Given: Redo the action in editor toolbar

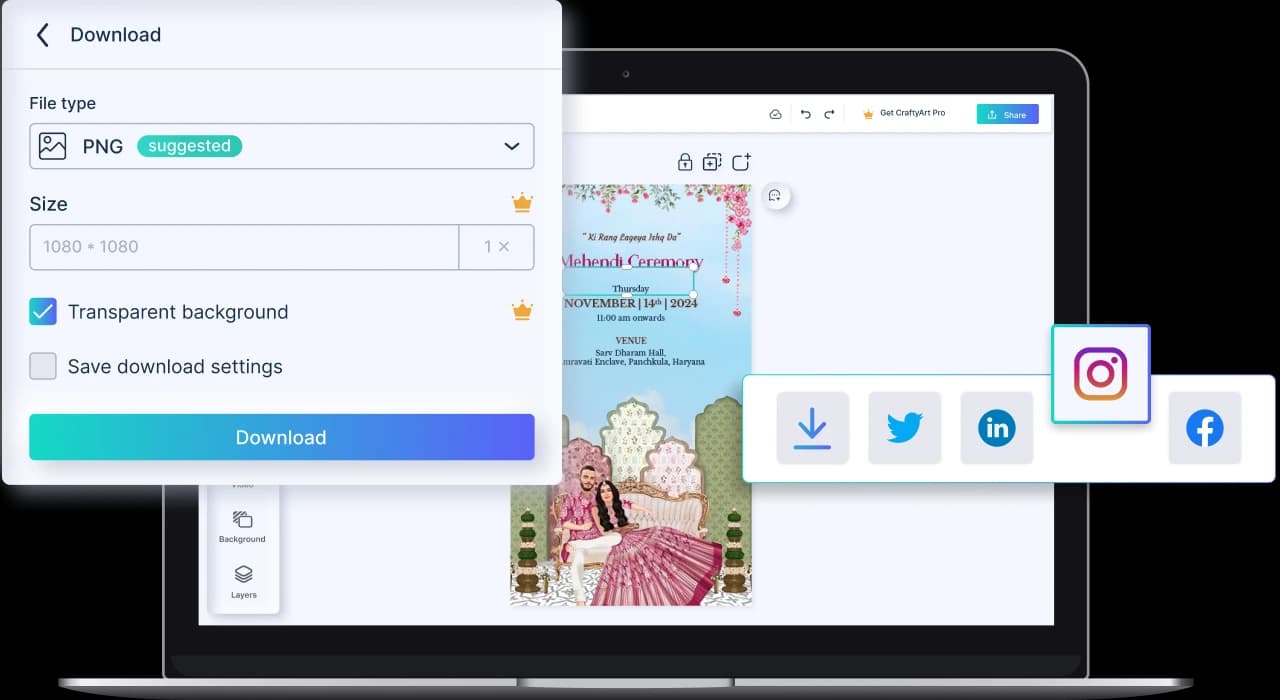Looking at the screenshot, I should tap(829, 115).
